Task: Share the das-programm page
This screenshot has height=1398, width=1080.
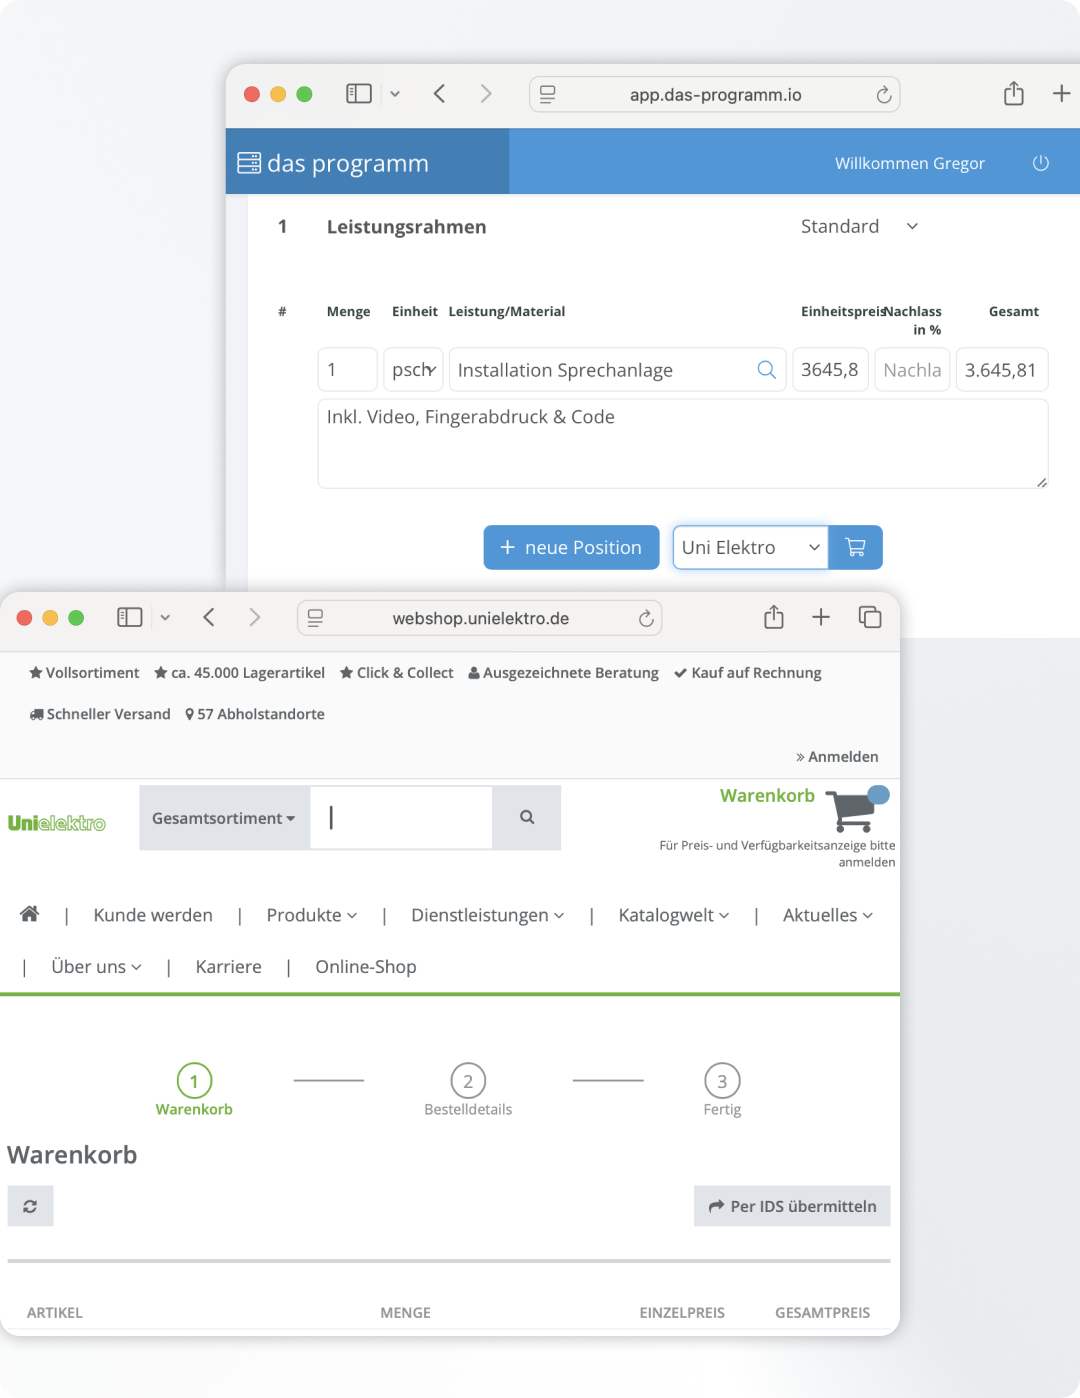Action: (x=1014, y=93)
